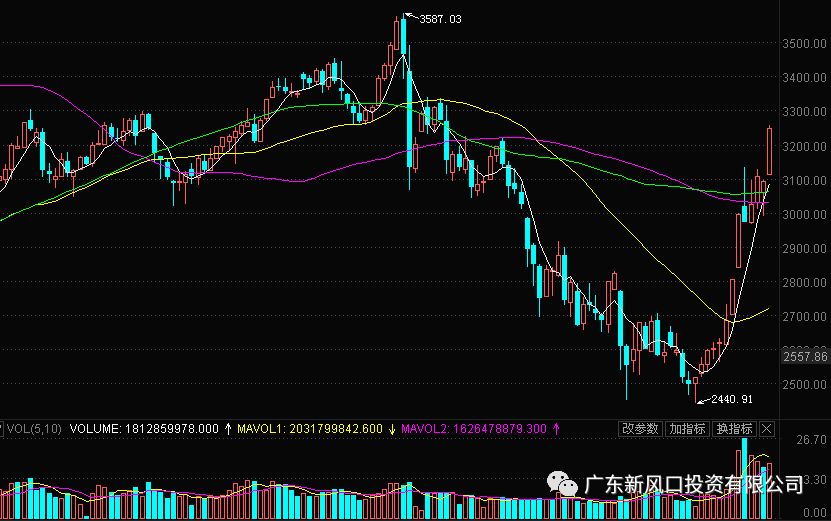Click the VOLUME value 1812859978.000
The height and width of the screenshot is (521, 831).
[171, 428]
